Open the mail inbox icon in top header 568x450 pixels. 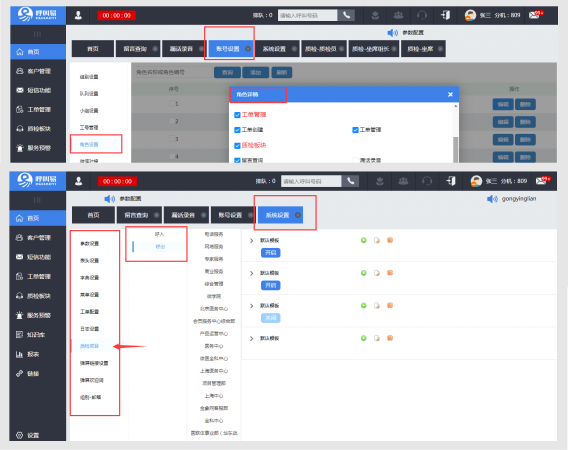coord(535,15)
